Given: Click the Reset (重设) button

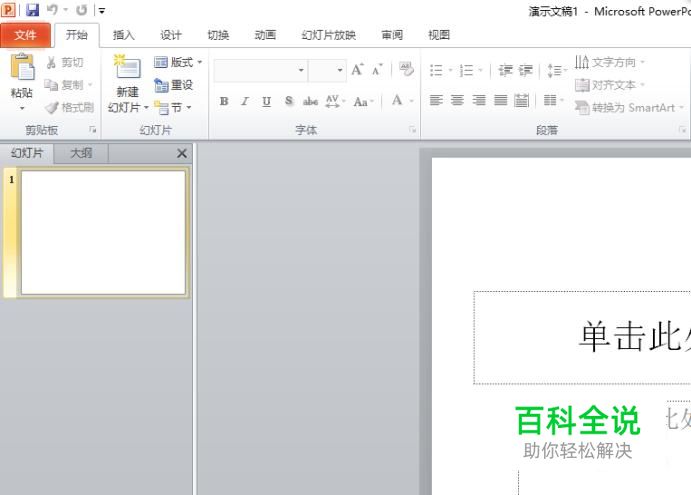Looking at the screenshot, I should pyautogui.click(x=174, y=85).
